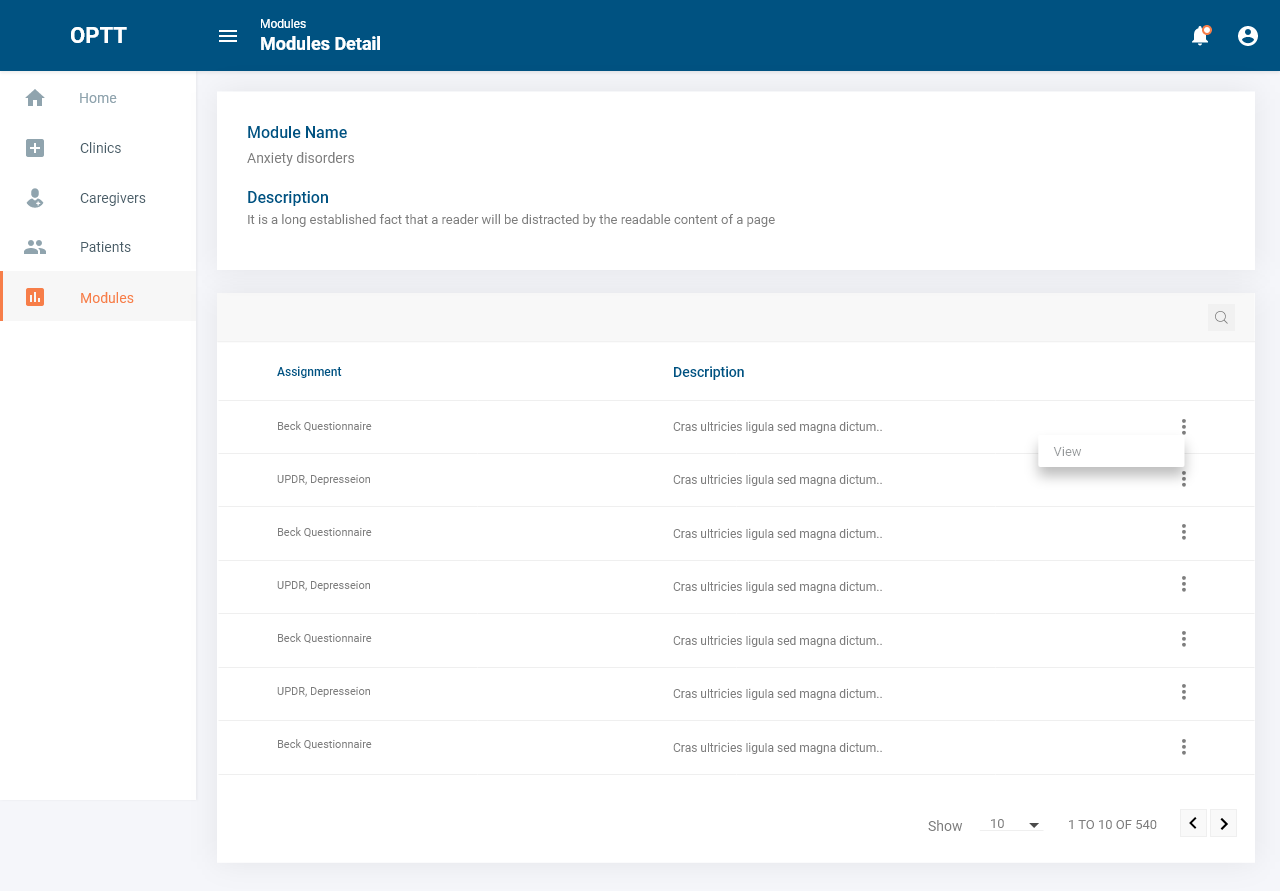Open the Modules sidebar menu item
Image resolution: width=1280 pixels, height=891 pixels.
tap(106, 298)
